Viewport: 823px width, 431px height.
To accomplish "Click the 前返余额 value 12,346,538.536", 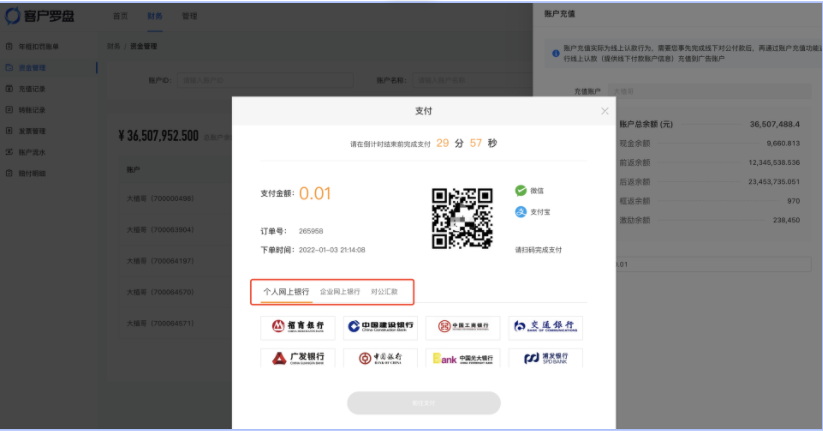I will click(774, 162).
